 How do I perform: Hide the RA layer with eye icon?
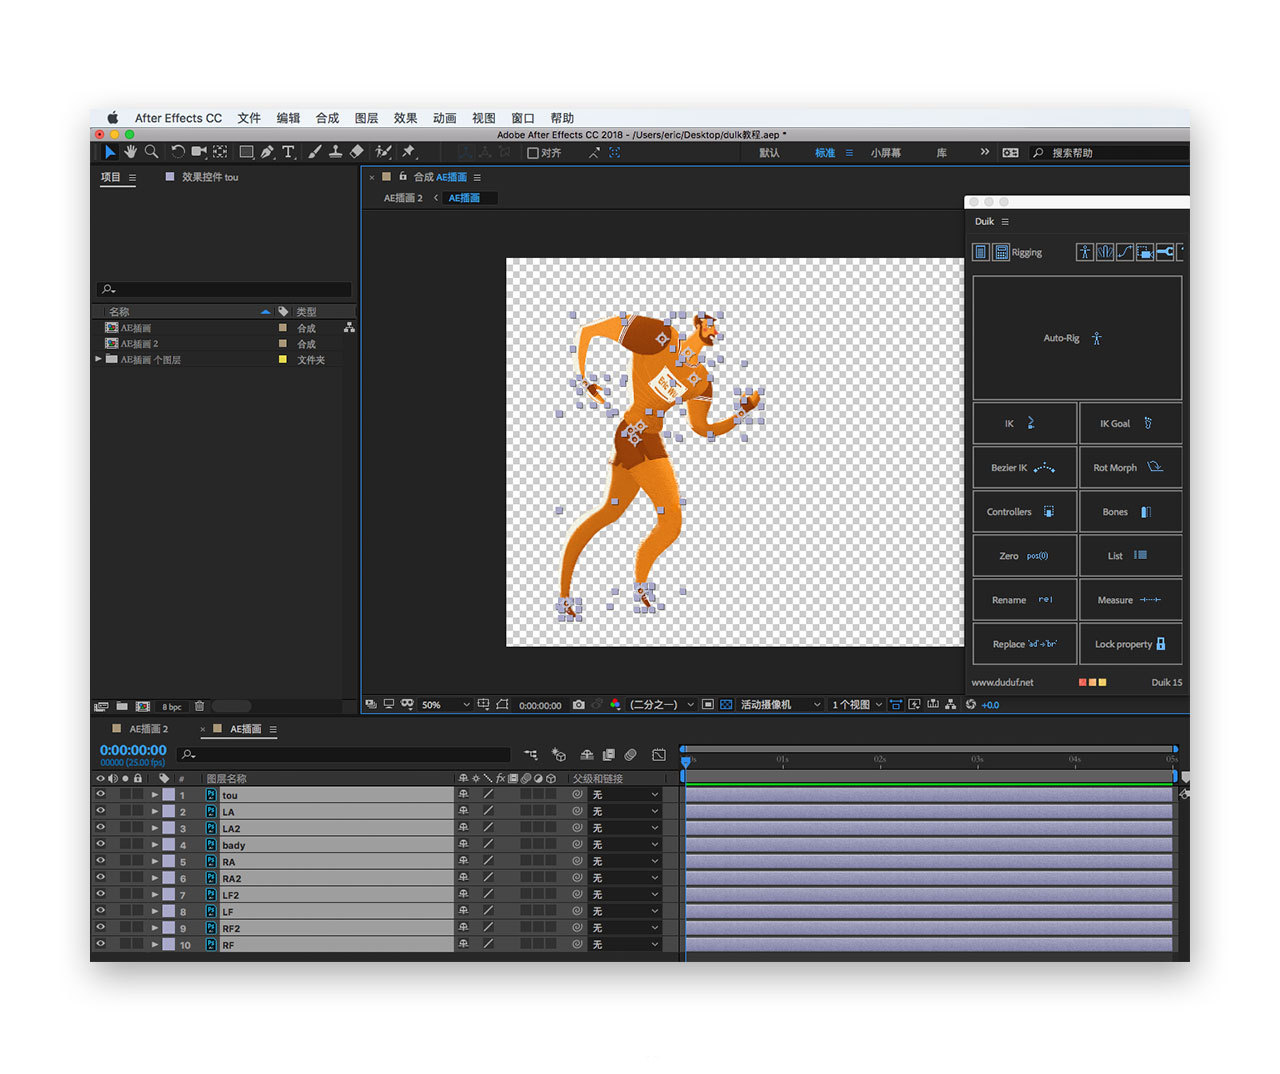coord(100,861)
